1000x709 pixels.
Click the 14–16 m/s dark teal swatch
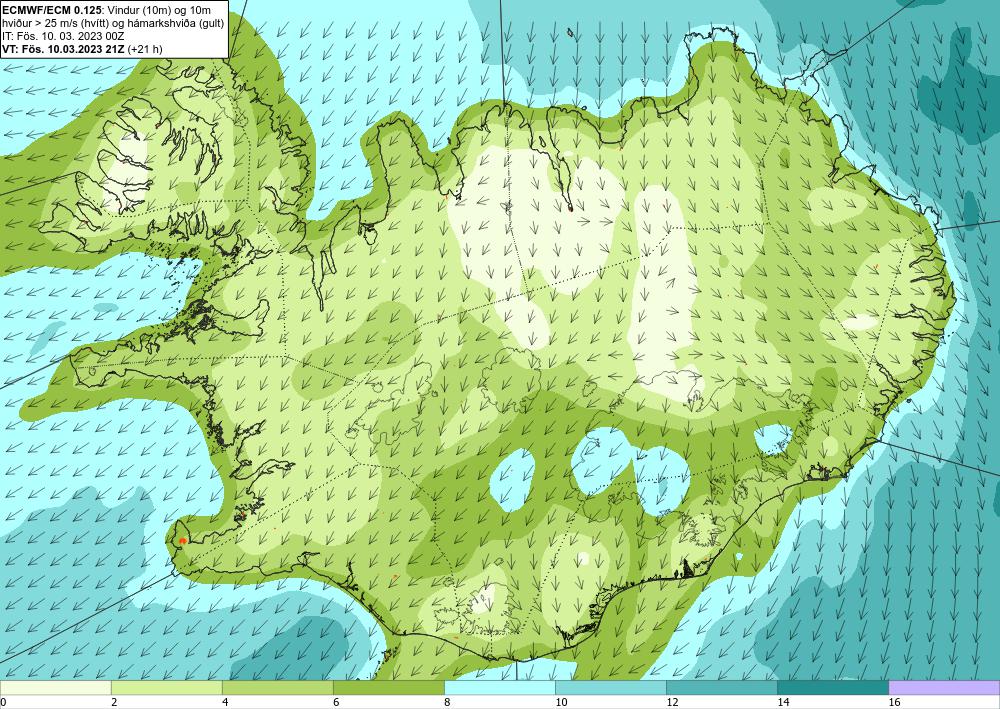[832, 687]
